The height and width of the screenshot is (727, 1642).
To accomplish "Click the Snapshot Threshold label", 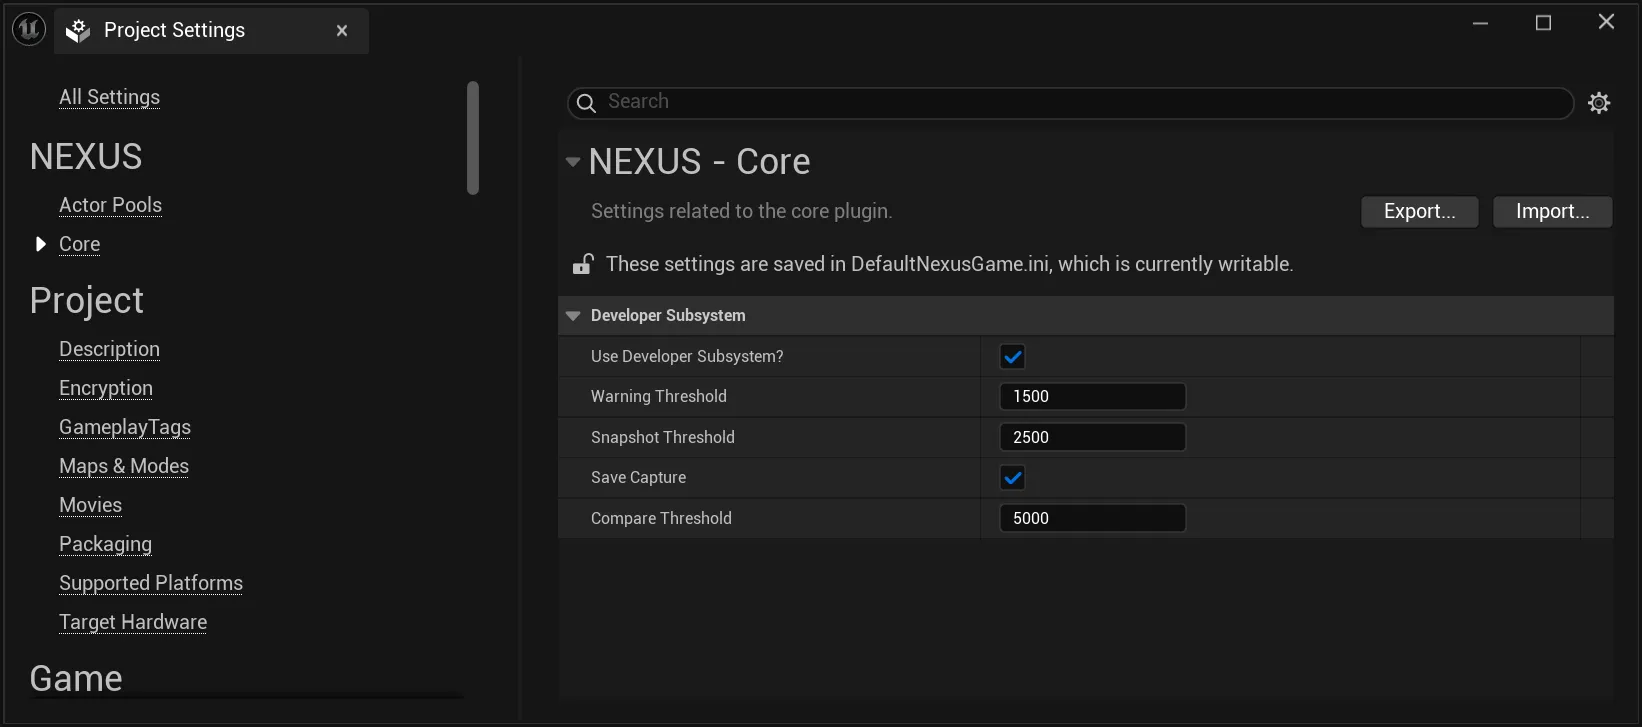I will 663,438.
